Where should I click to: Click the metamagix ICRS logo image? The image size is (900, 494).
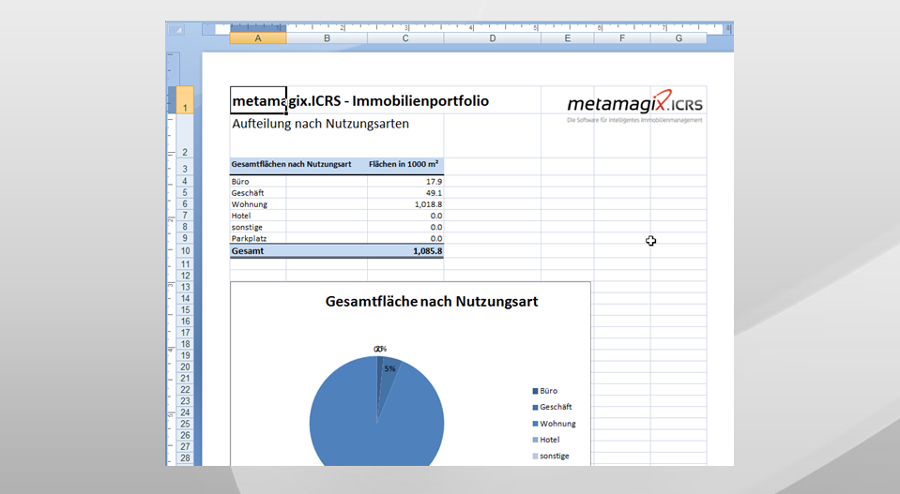click(x=634, y=106)
